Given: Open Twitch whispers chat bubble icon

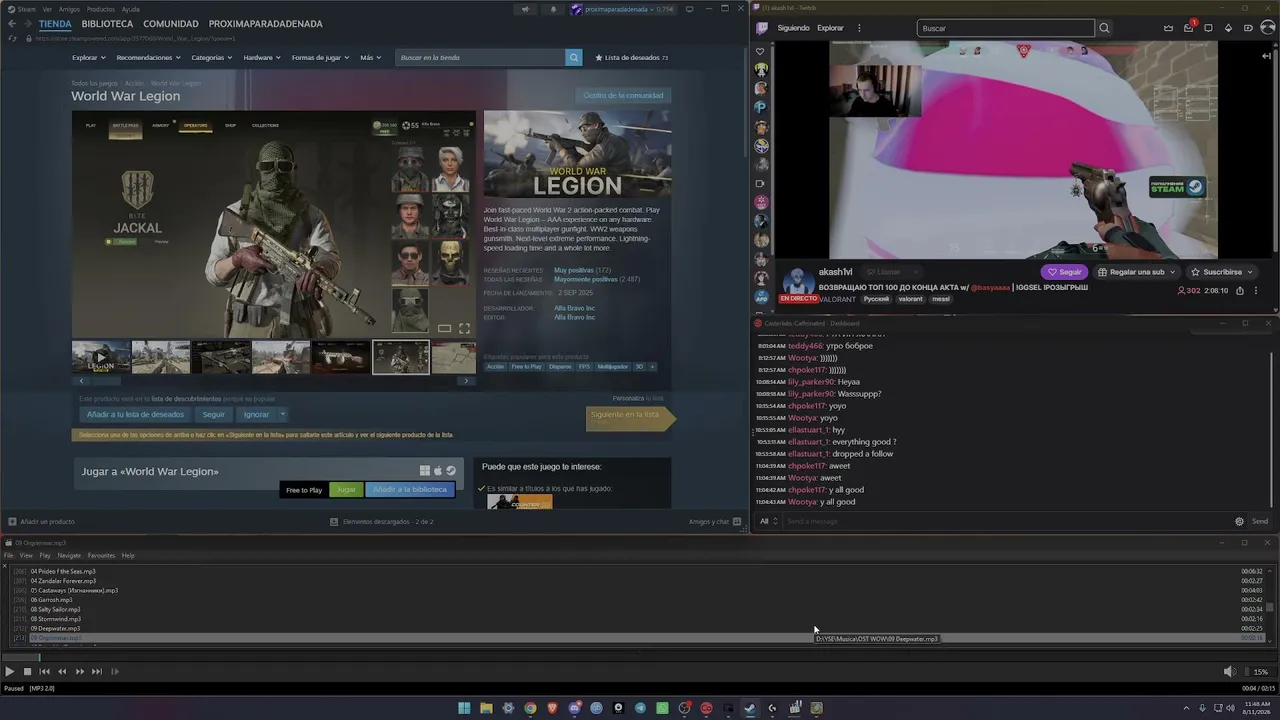Looking at the screenshot, I should (1209, 28).
